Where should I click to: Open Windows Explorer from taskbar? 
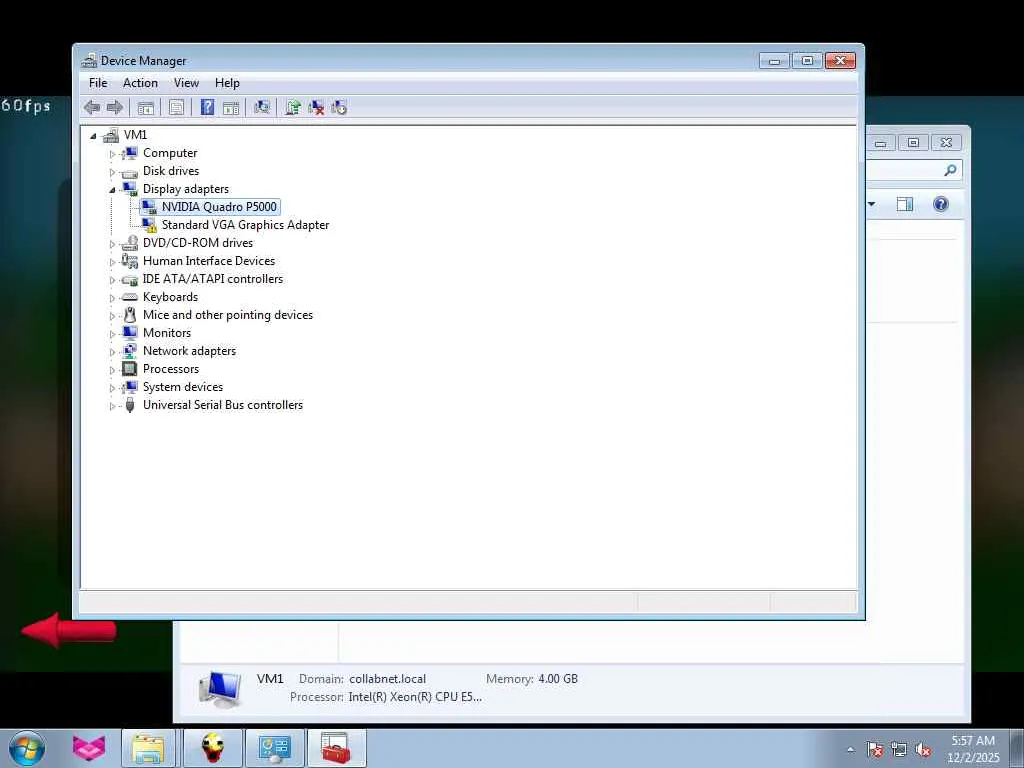(x=148, y=748)
